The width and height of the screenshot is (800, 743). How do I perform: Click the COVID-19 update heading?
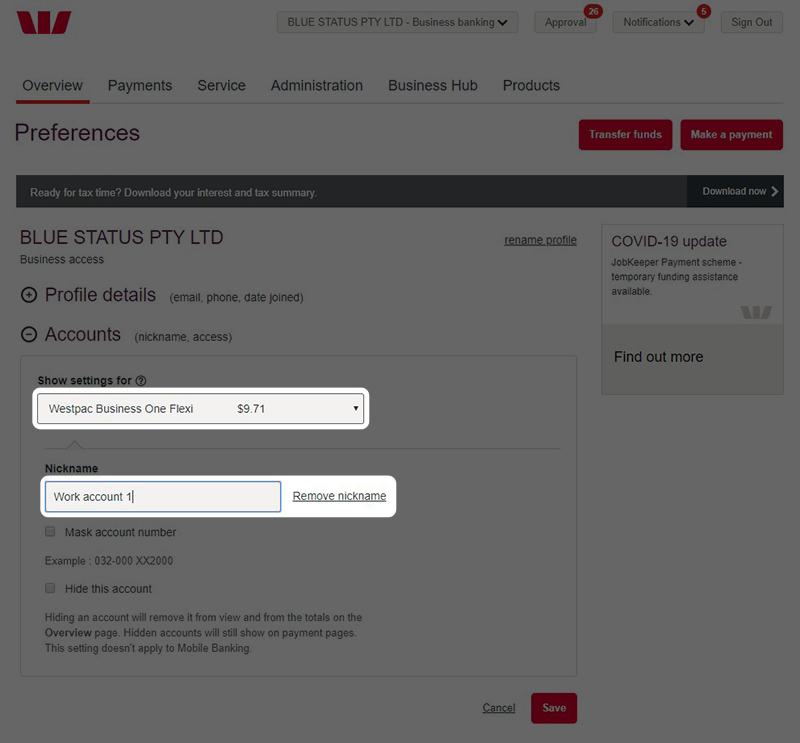click(669, 241)
